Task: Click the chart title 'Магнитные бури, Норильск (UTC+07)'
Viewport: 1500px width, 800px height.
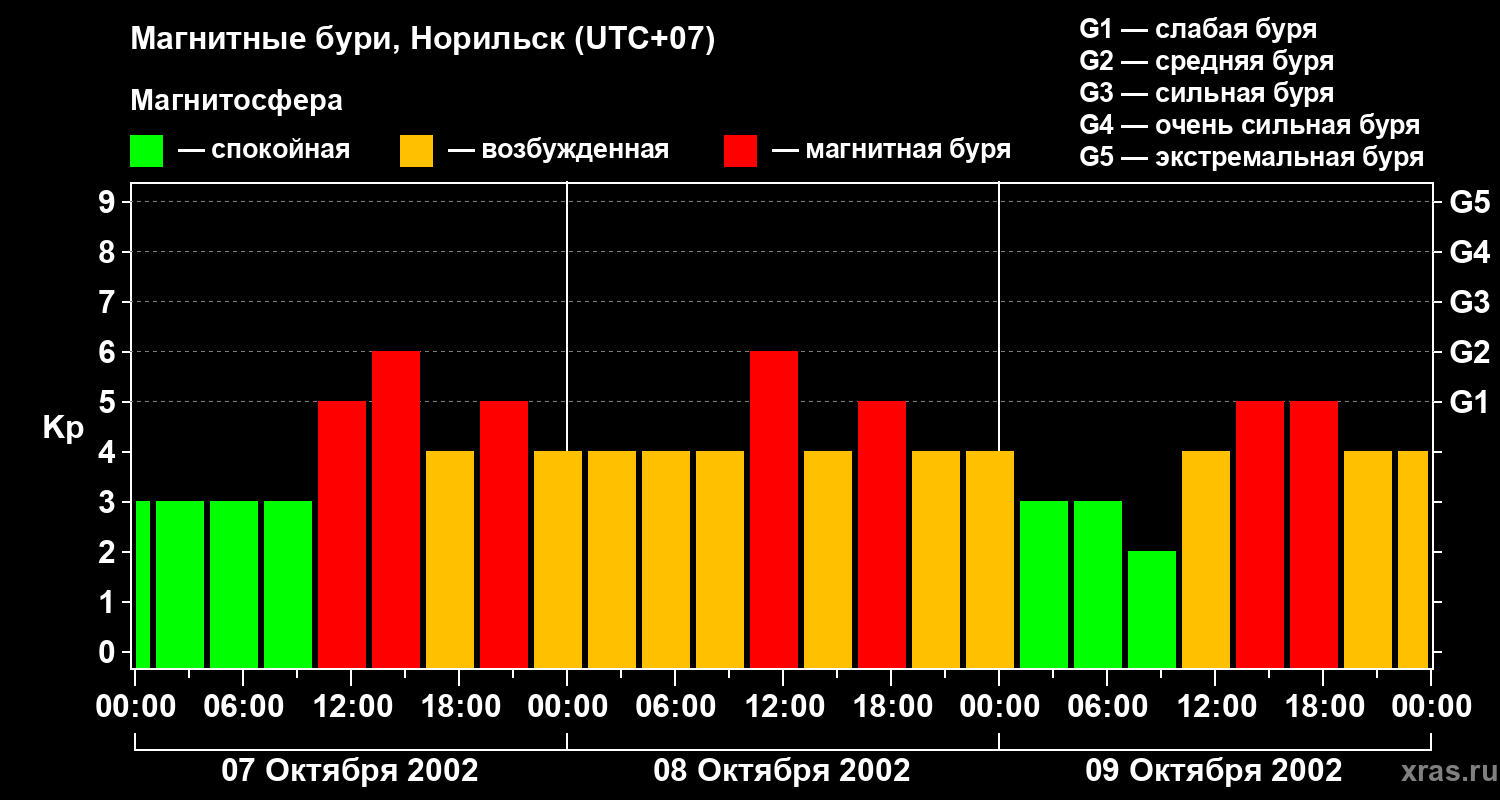Action: pyautogui.click(x=423, y=40)
